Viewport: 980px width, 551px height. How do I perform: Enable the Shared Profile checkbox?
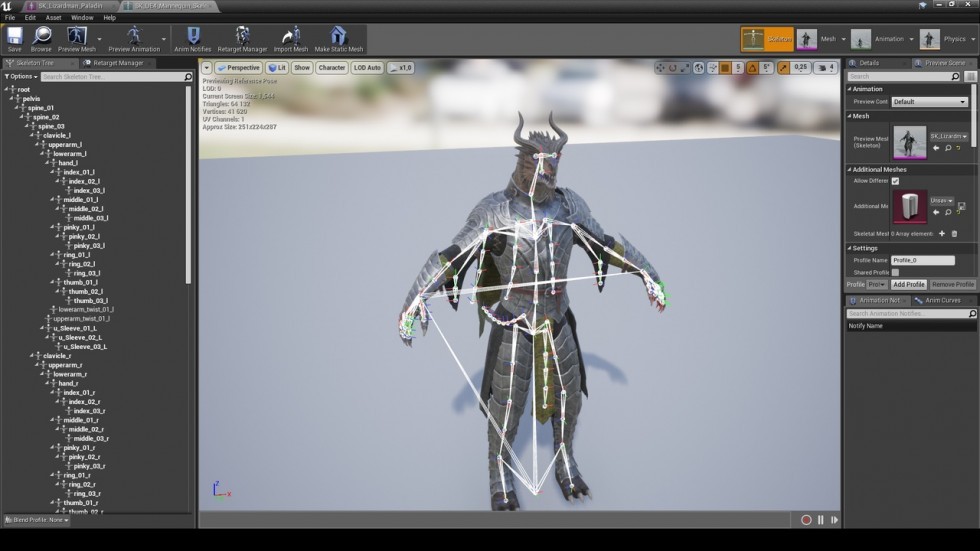tap(895, 272)
